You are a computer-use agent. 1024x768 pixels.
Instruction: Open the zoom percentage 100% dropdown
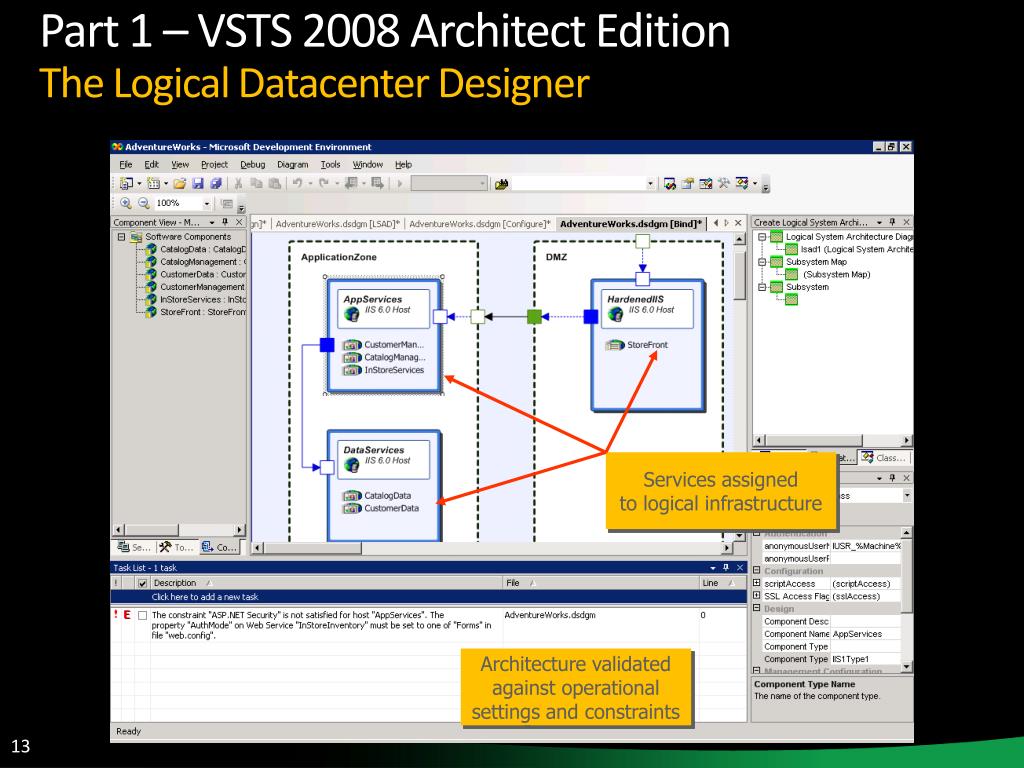(207, 204)
